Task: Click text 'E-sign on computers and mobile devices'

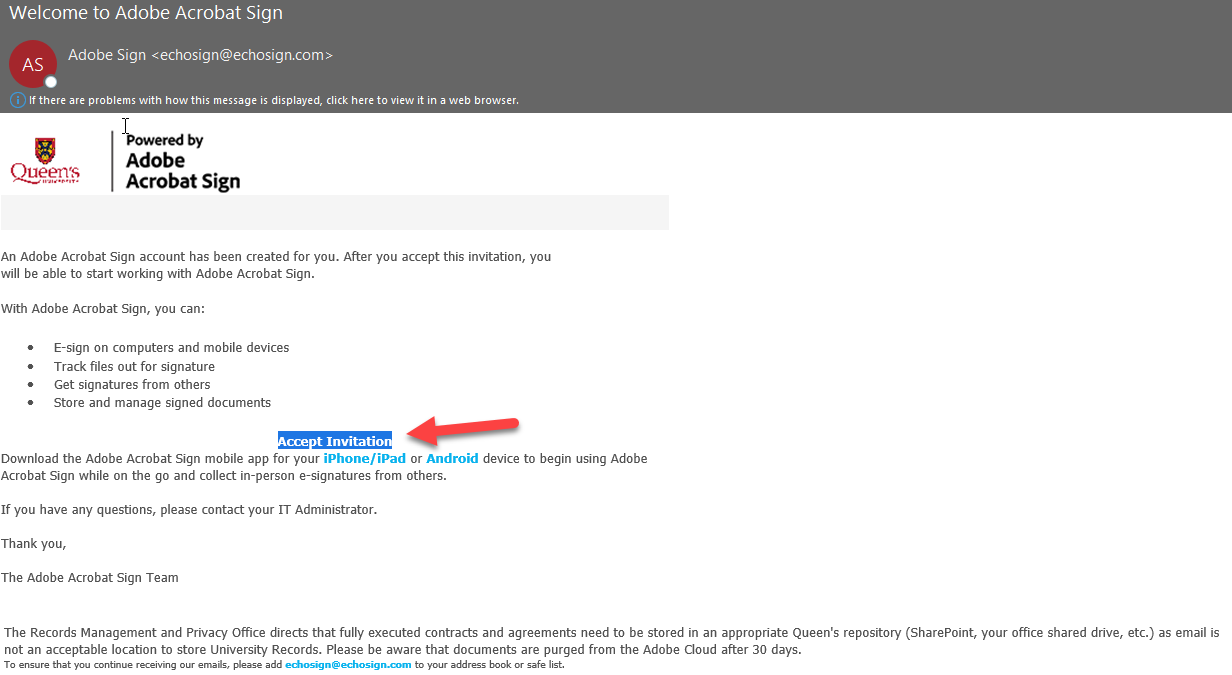Action: coord(172,348)
